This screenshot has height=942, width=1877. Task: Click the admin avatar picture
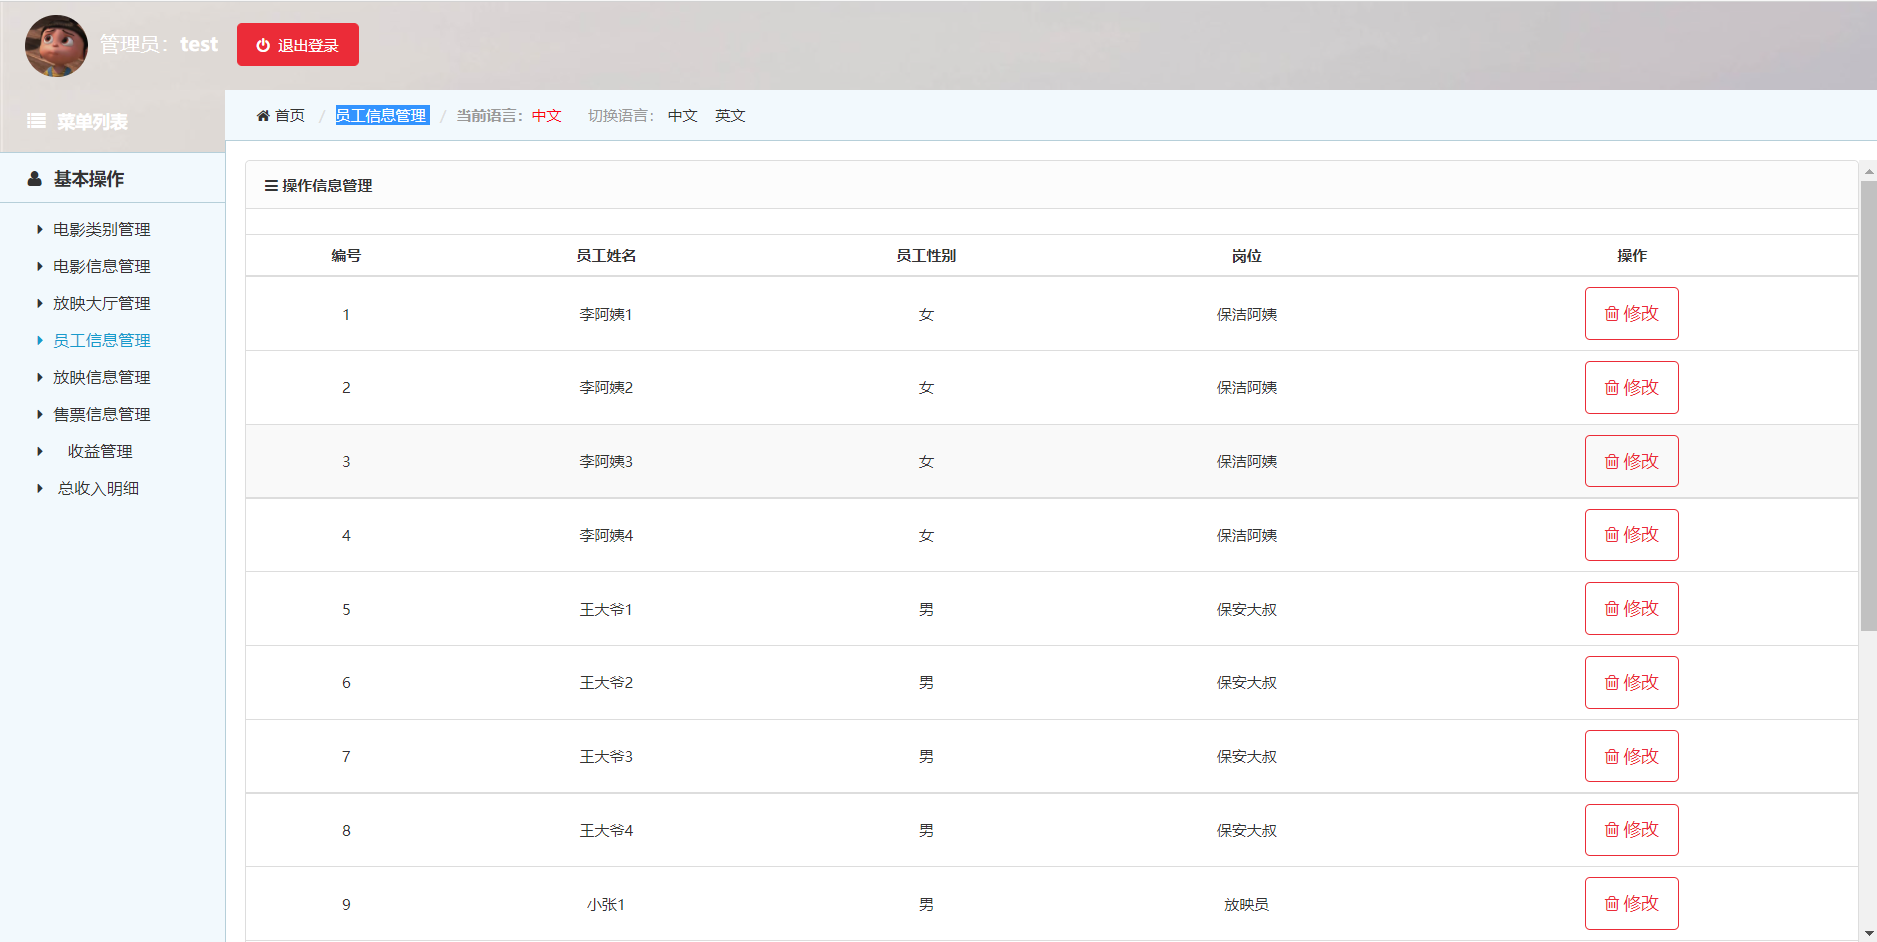56,46
